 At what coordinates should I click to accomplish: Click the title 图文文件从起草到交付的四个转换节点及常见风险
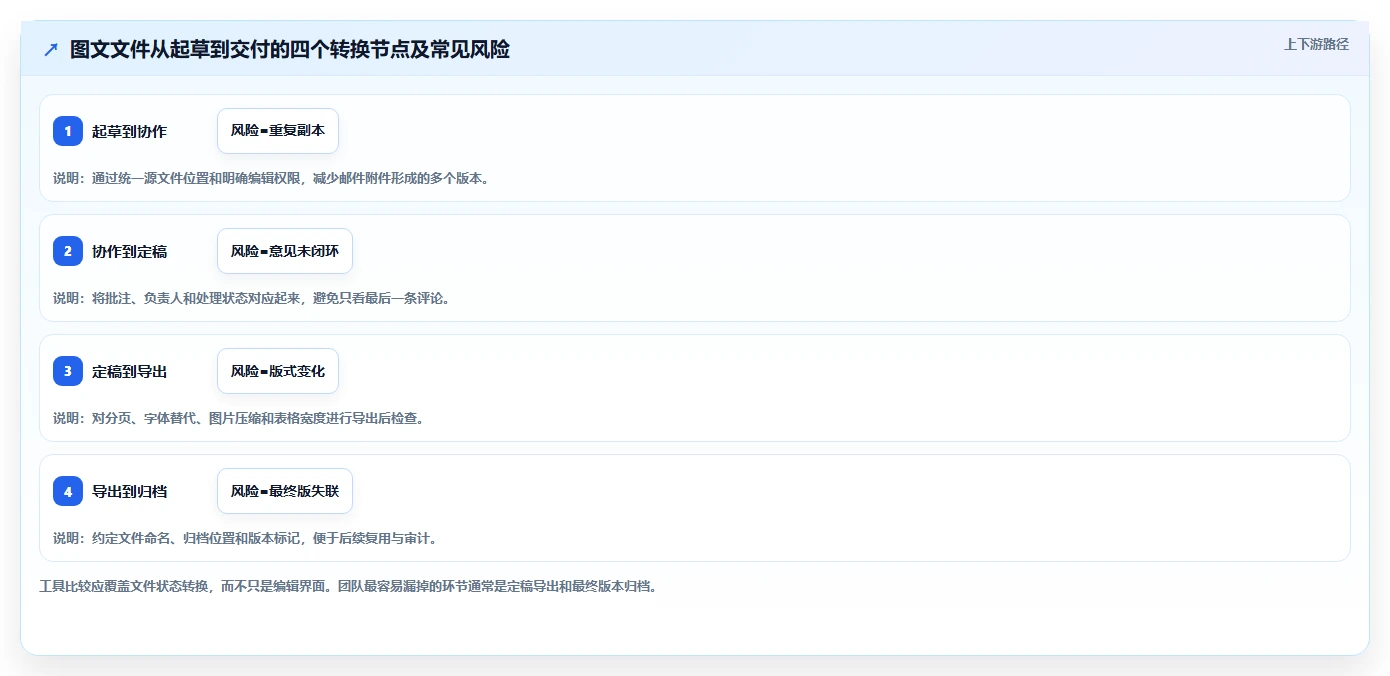[290, 50]
